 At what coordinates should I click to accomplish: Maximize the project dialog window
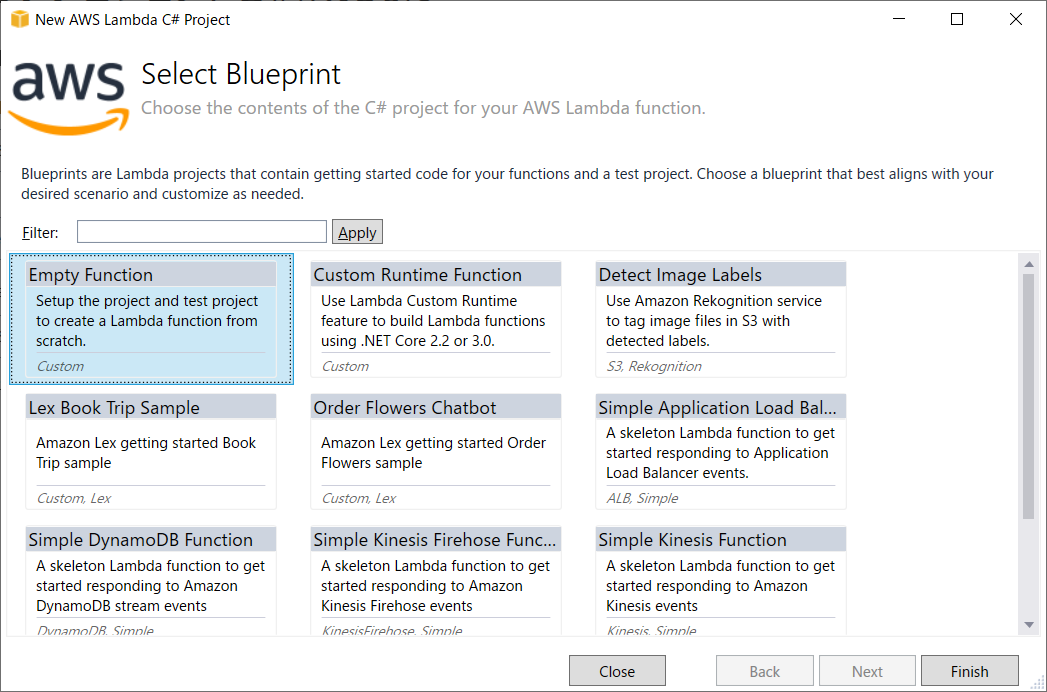(x=957, y=19)
